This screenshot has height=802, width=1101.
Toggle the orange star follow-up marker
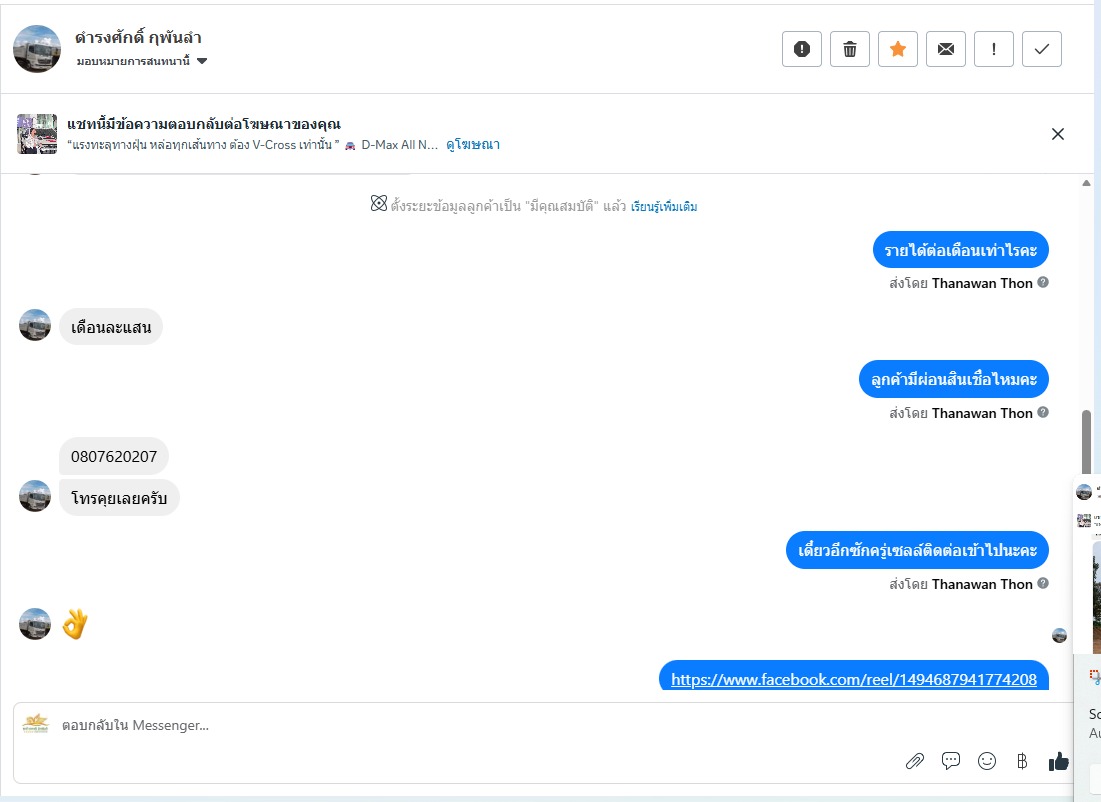(x=897, y=49)
